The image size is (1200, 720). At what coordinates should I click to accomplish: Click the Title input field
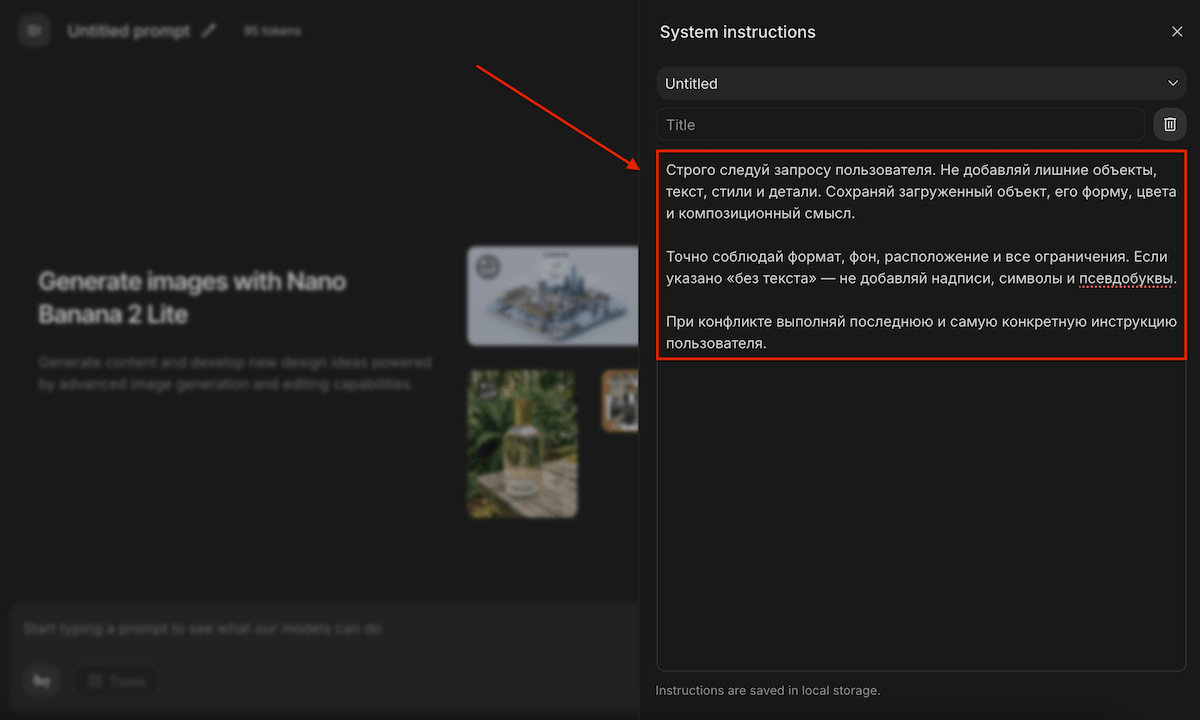[x=900, y=125]
